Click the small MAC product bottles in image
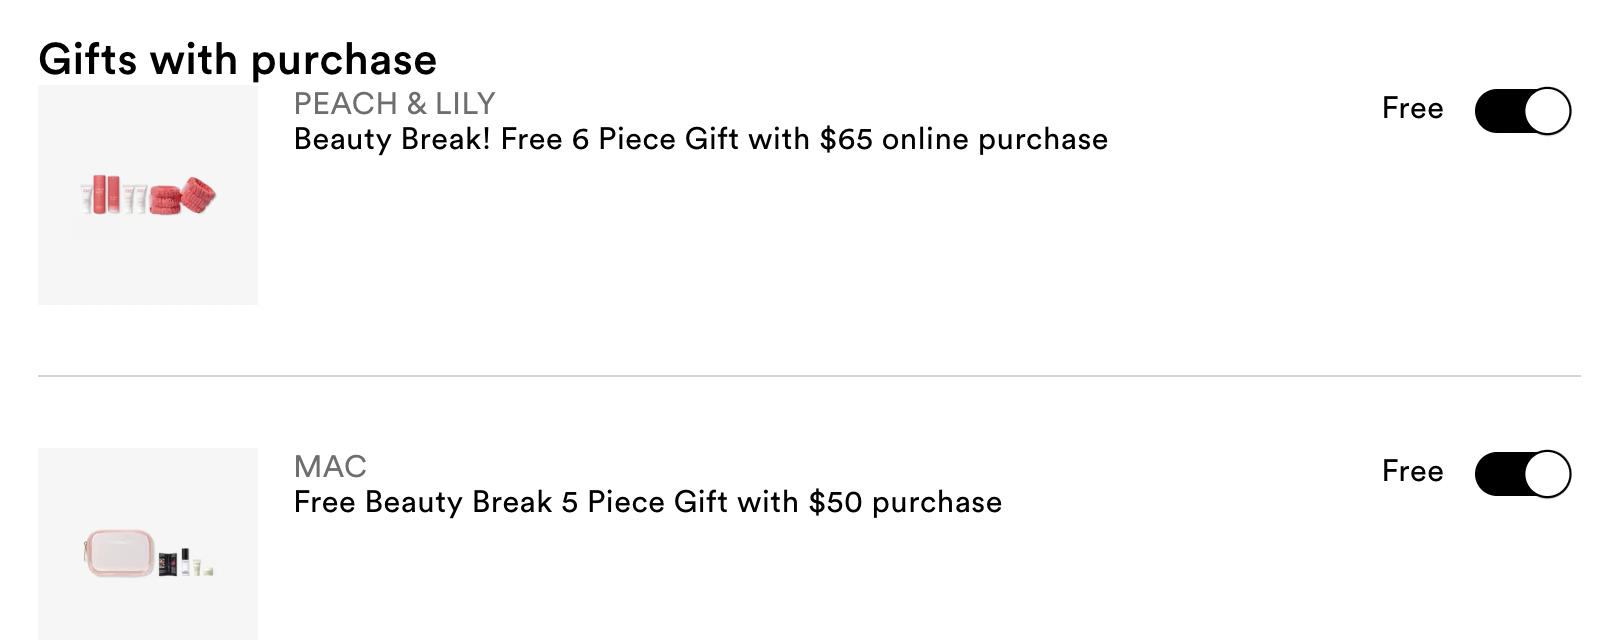The height and width of the screenshot is (640, 1616). (186, 560)
